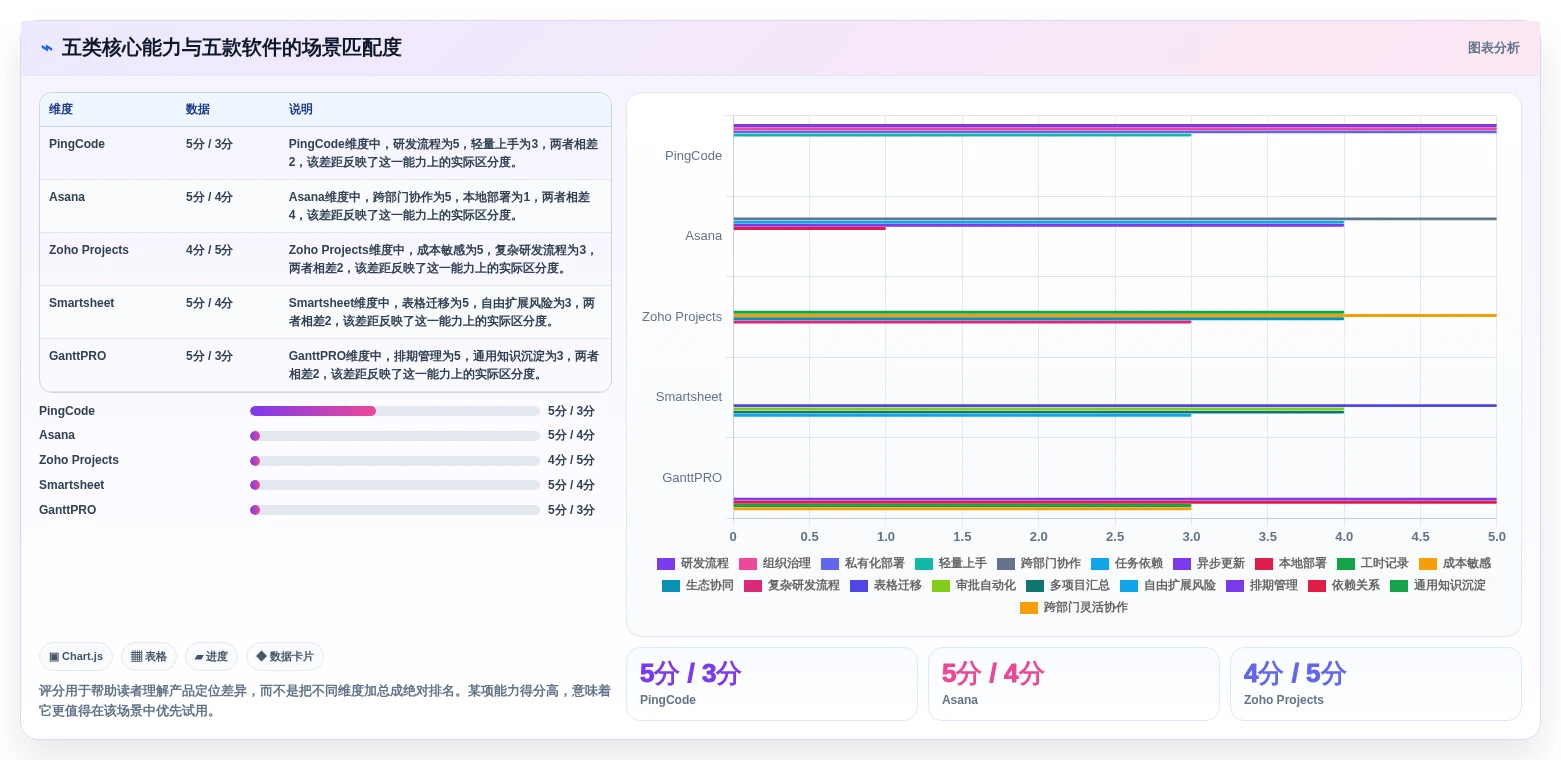Toggle the 轻量上手 legend series
Viewport: 1561px width, 760px height.
pyautogui.click(x=951, y=563)
